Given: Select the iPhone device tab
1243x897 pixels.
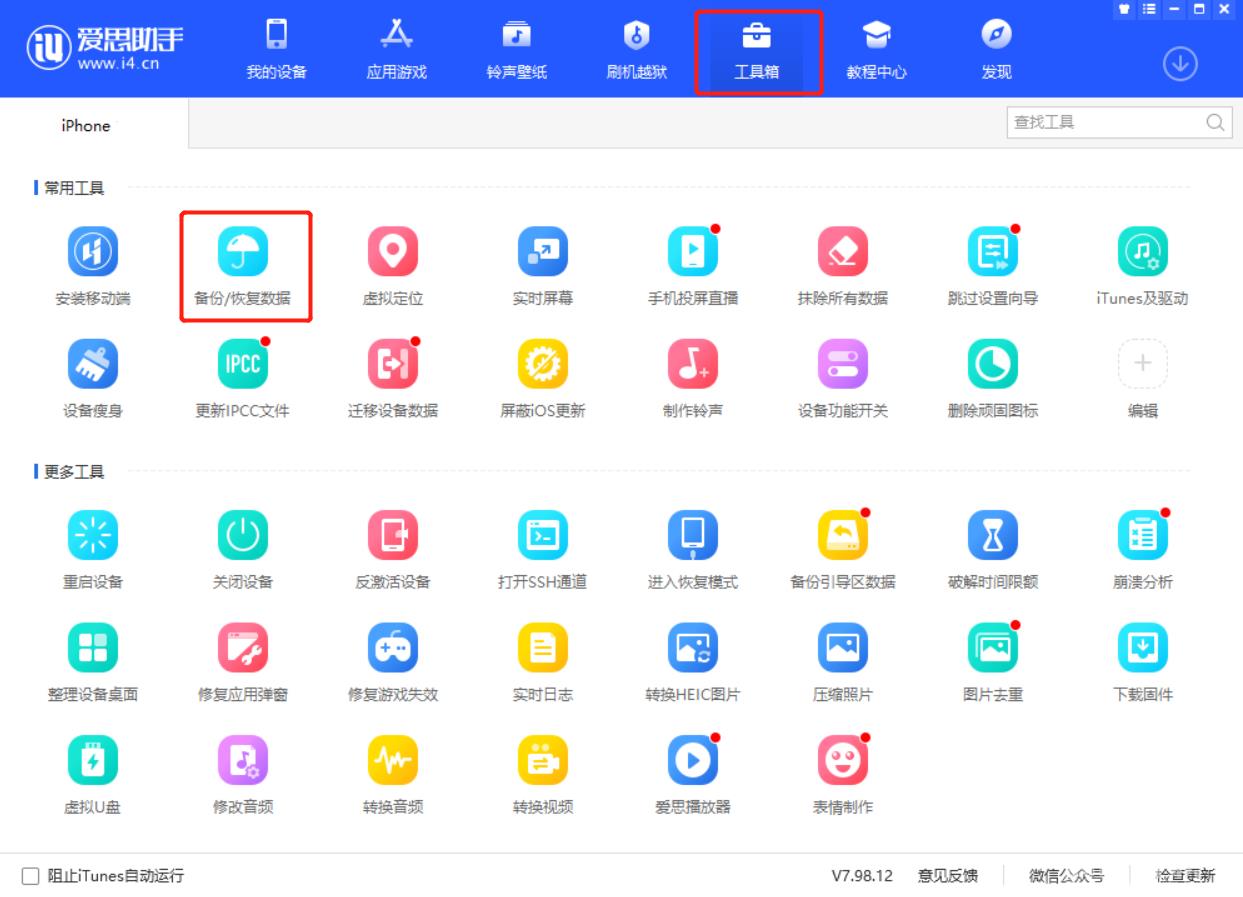Looking at the screenshot, I should tap(86, 126).
